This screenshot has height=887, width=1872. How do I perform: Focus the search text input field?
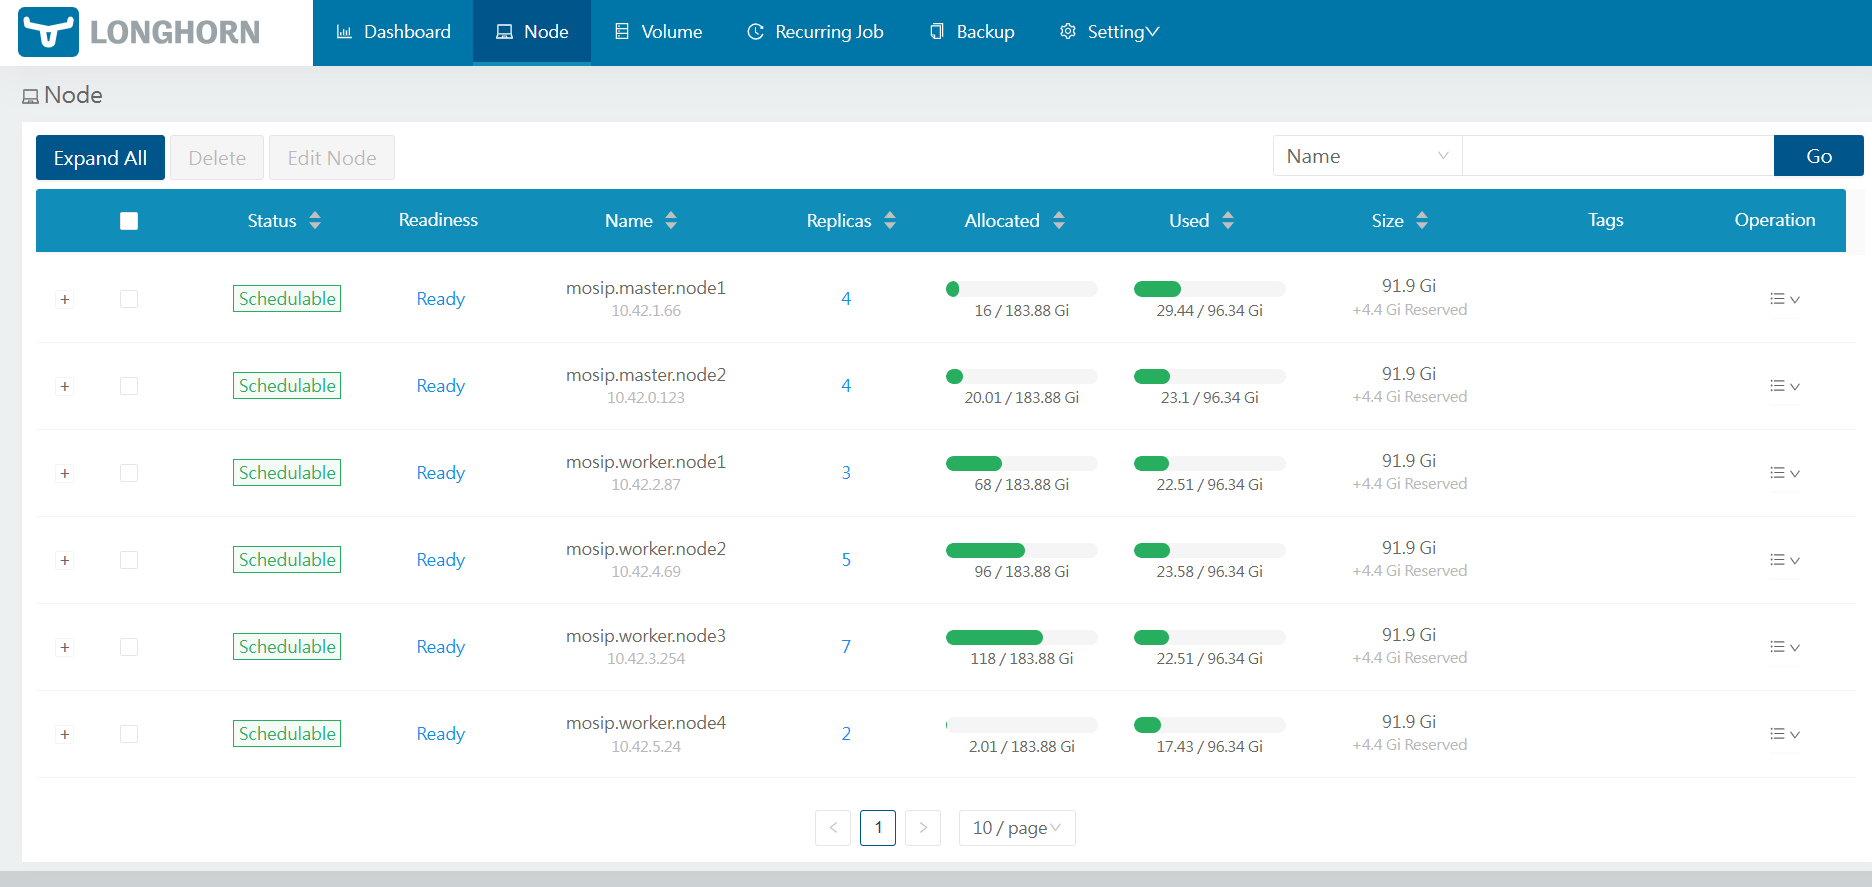[x=1618, y=156]
